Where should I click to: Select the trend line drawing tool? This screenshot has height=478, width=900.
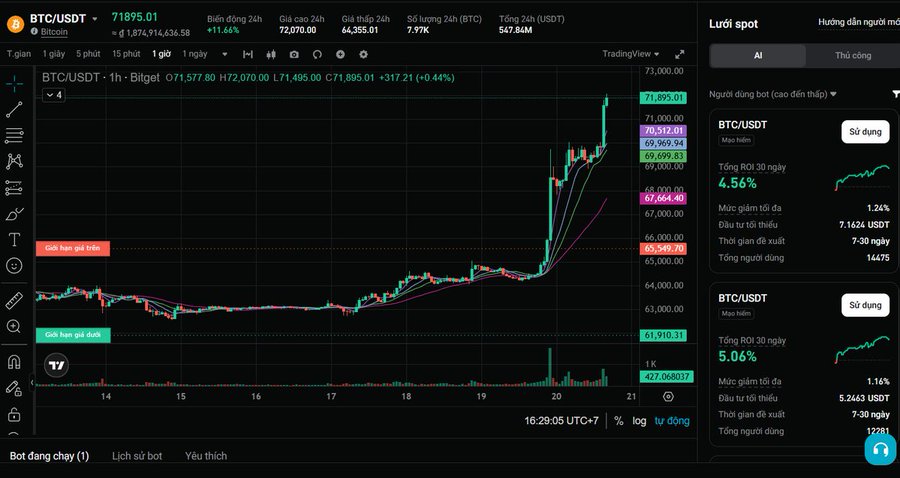tap(14, 110)
